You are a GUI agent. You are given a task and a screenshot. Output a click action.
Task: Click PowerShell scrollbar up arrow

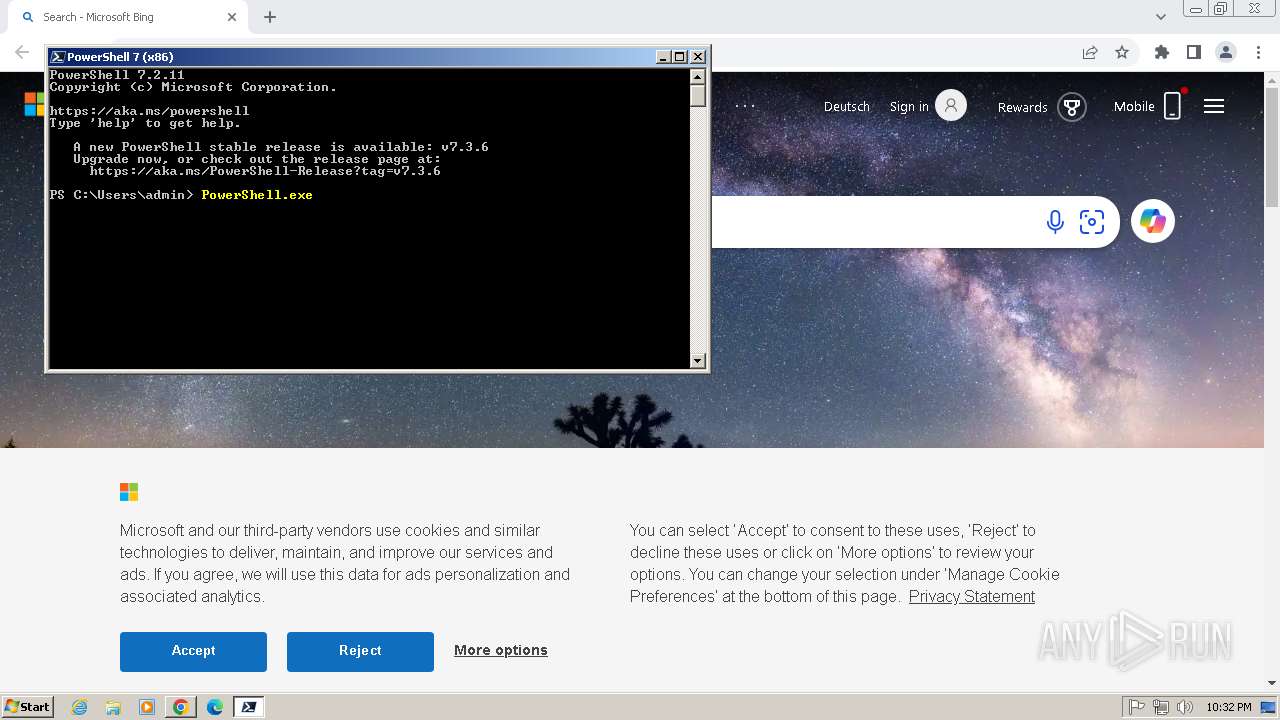698,76
